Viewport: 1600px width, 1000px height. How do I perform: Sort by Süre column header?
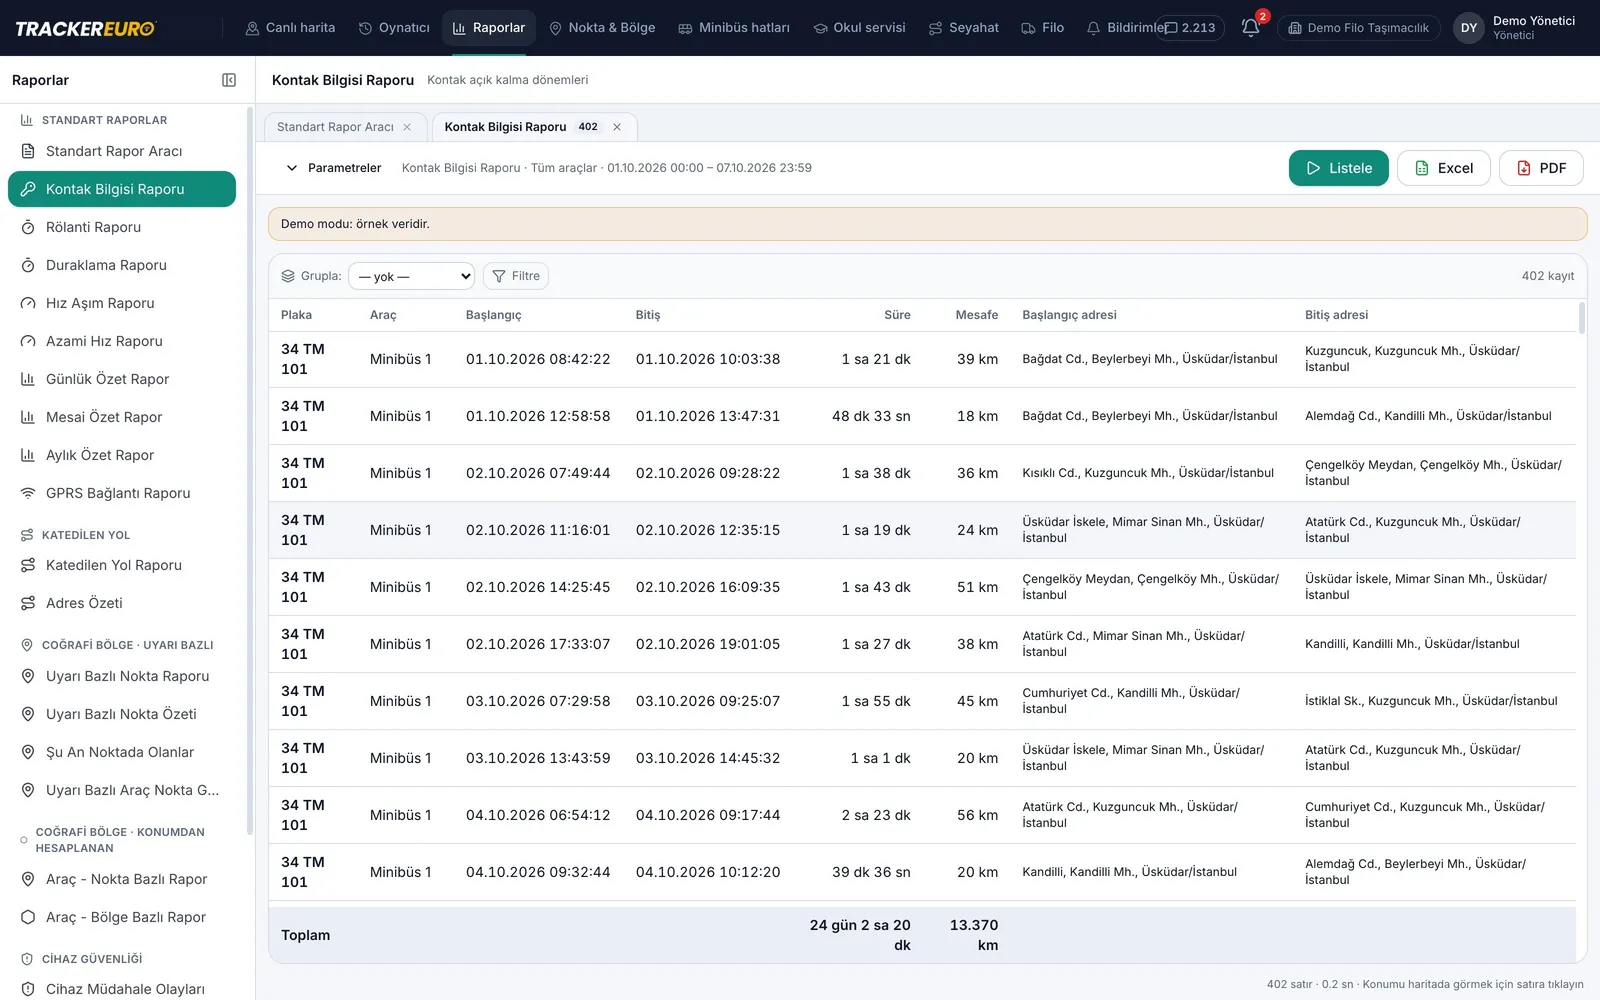coord(897,315)
